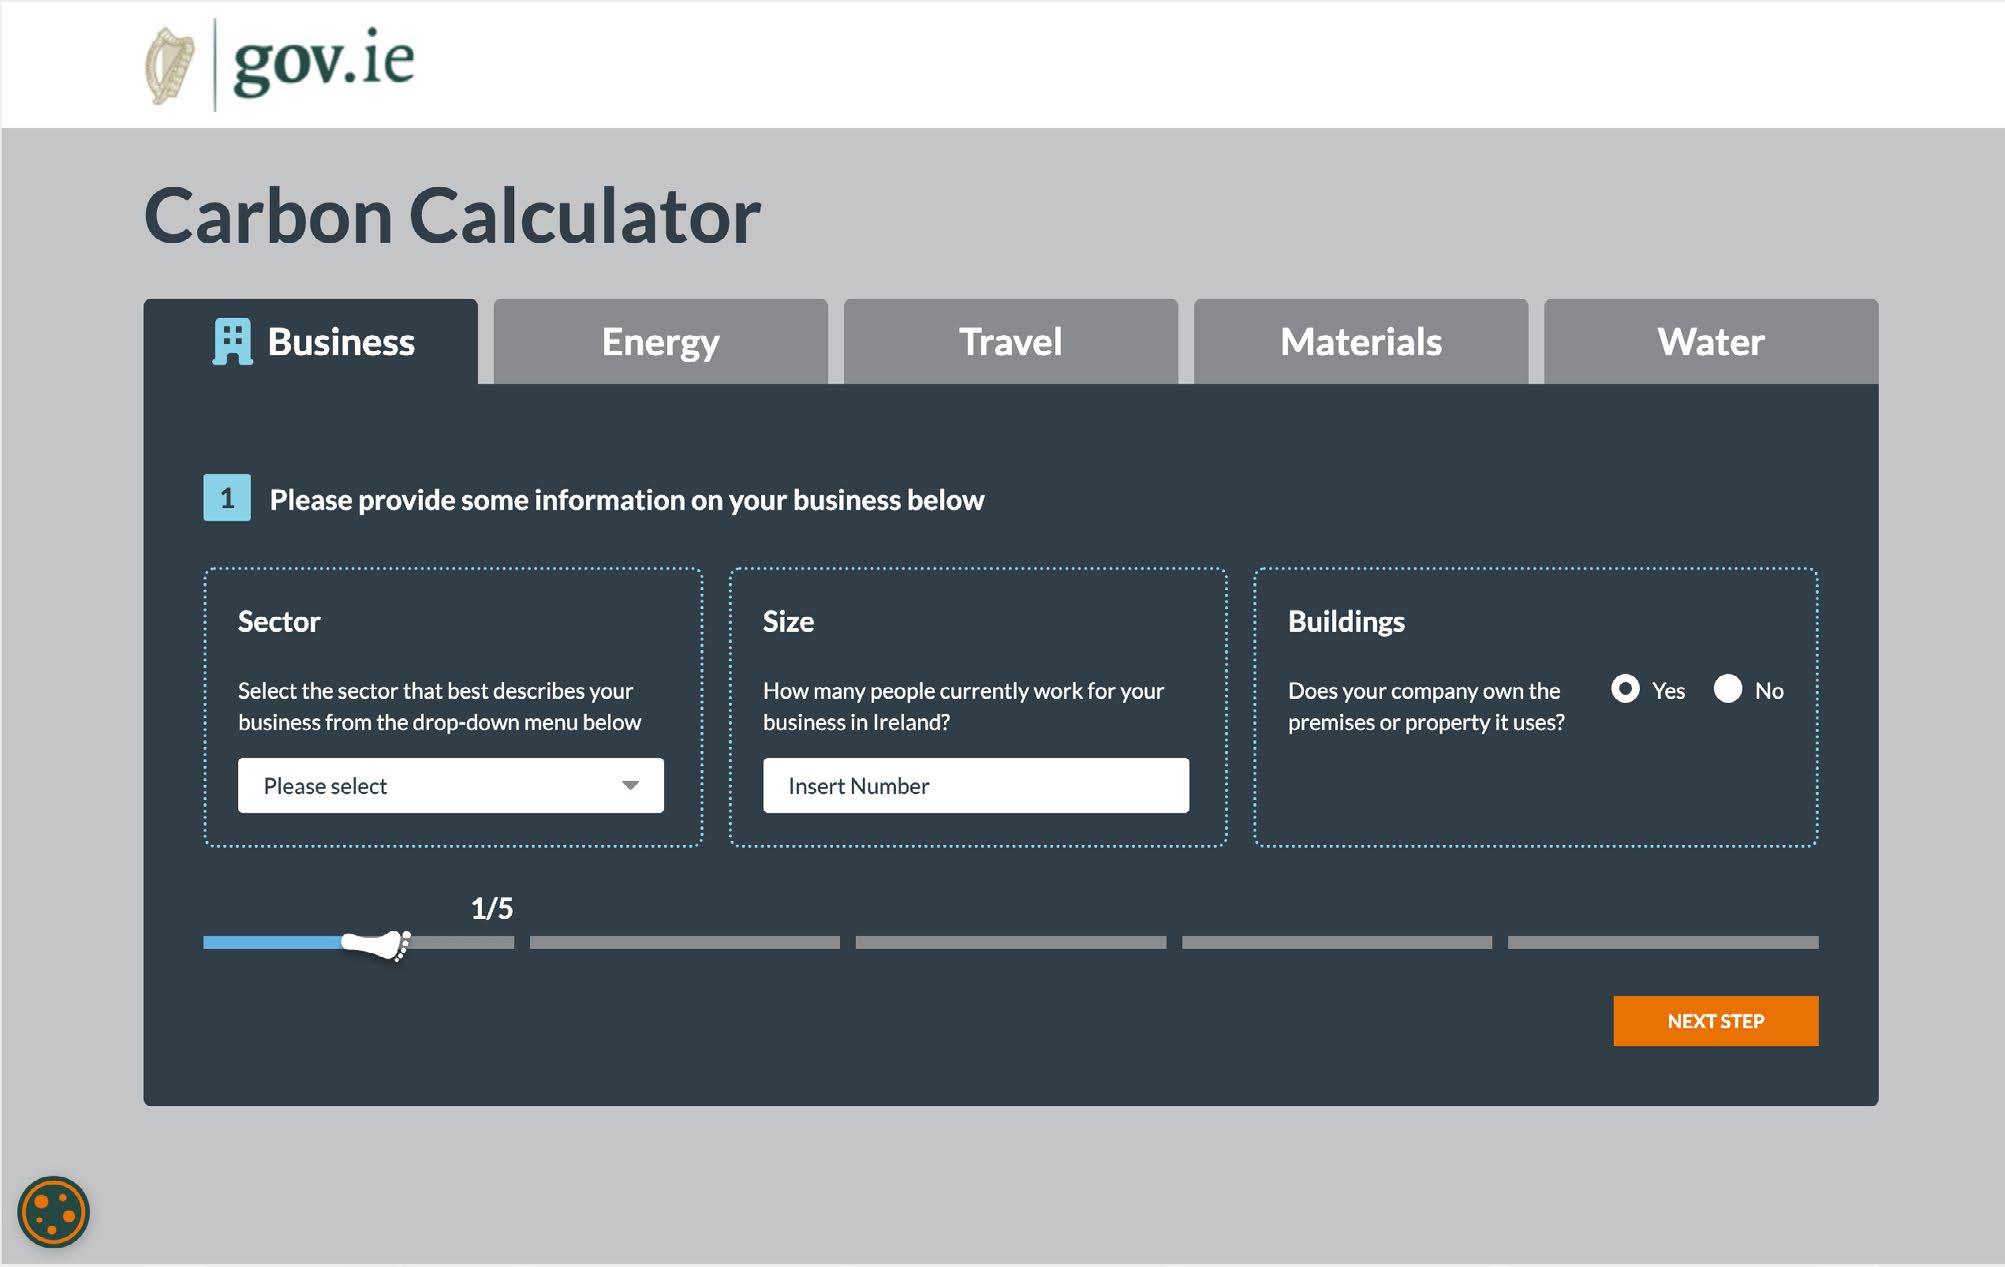Select No for owning premises
The image size is (2005, 1267).
1728,689
